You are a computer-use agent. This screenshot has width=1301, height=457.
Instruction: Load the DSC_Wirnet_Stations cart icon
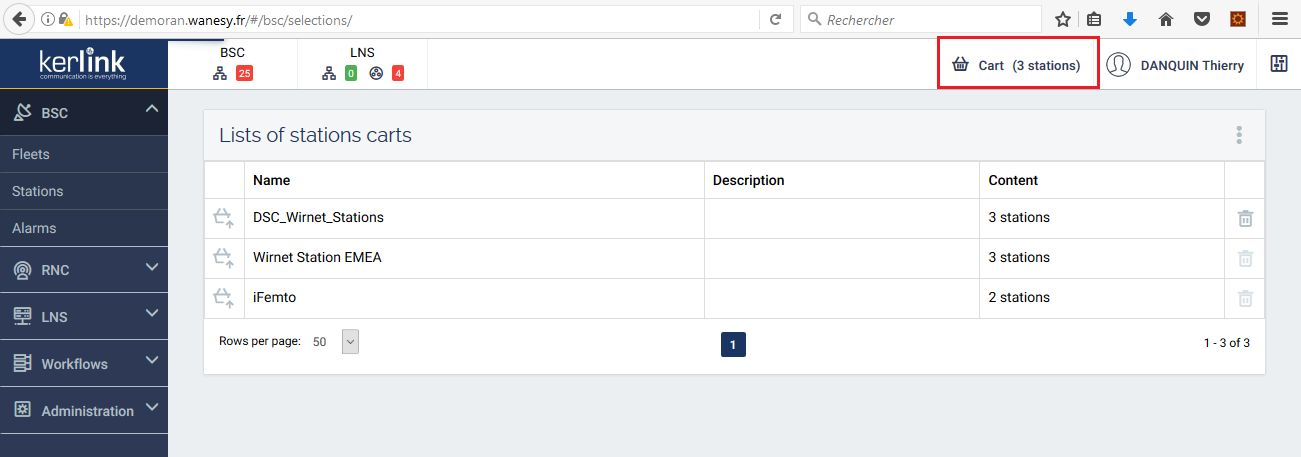click(x=223, y=217)
